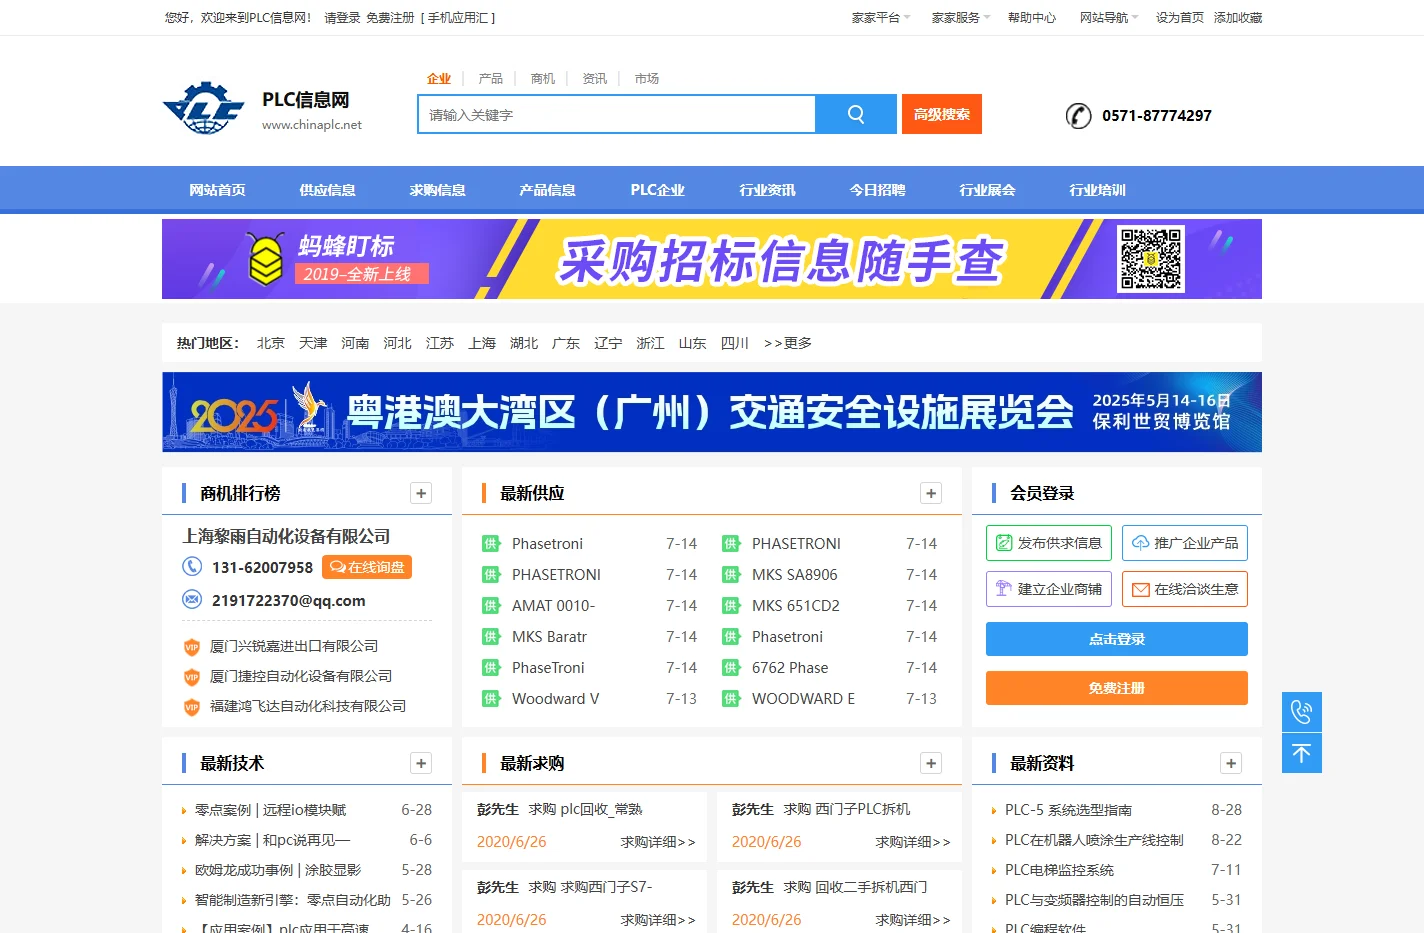Image resolution: width=1424 pixels, height=933 pixels.
Task: Click the orange 免费注册 button
Action: (x=1117, y=688)
